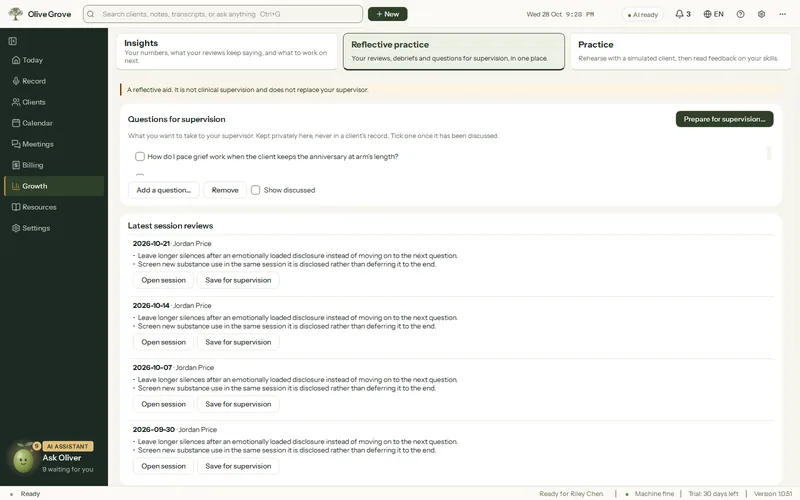
Task: Open session for 2026-10-14 review
Action: 163,342
